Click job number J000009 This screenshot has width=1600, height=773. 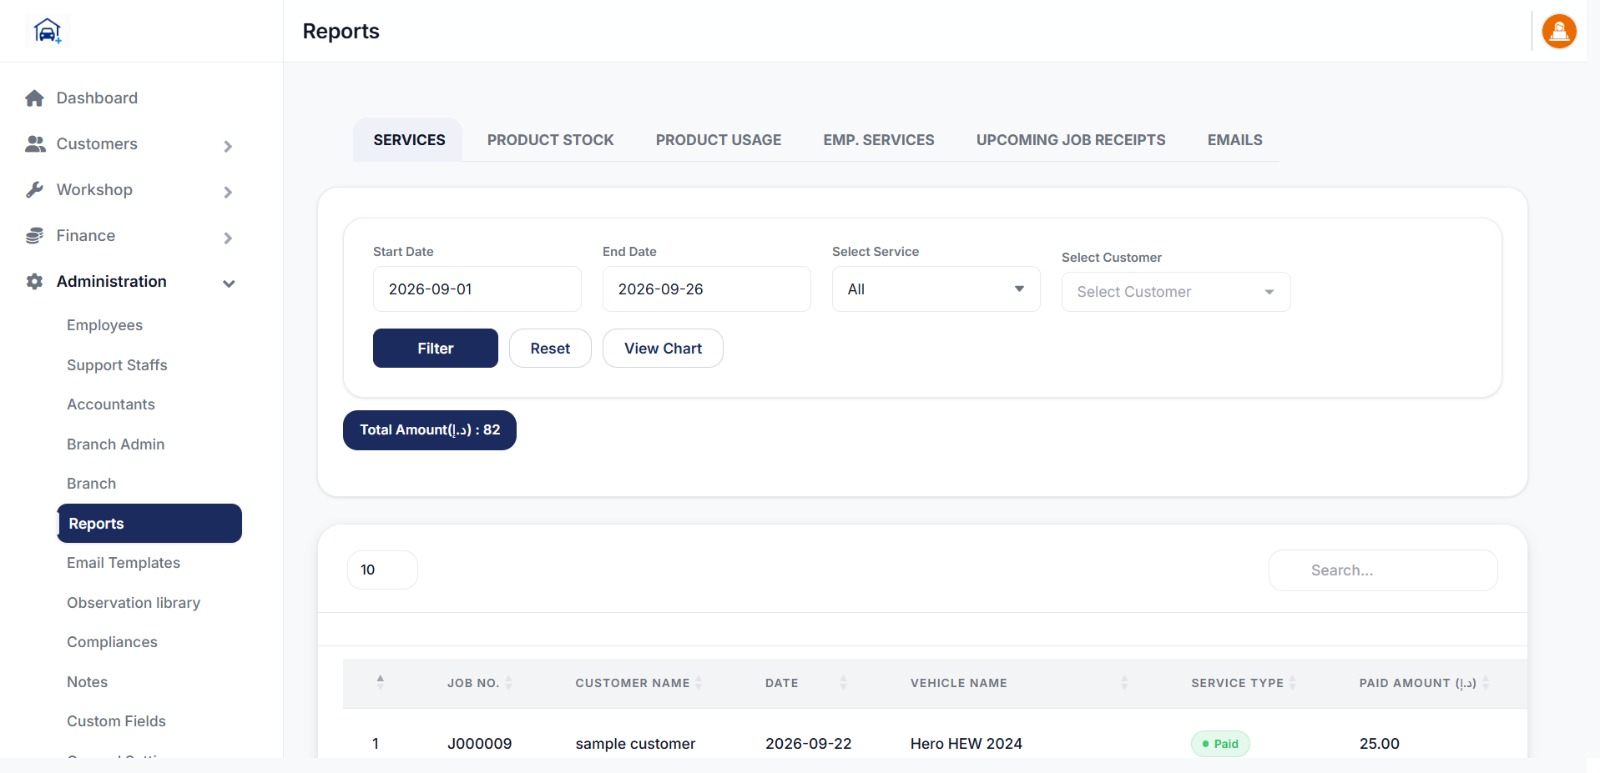(480, 744)
